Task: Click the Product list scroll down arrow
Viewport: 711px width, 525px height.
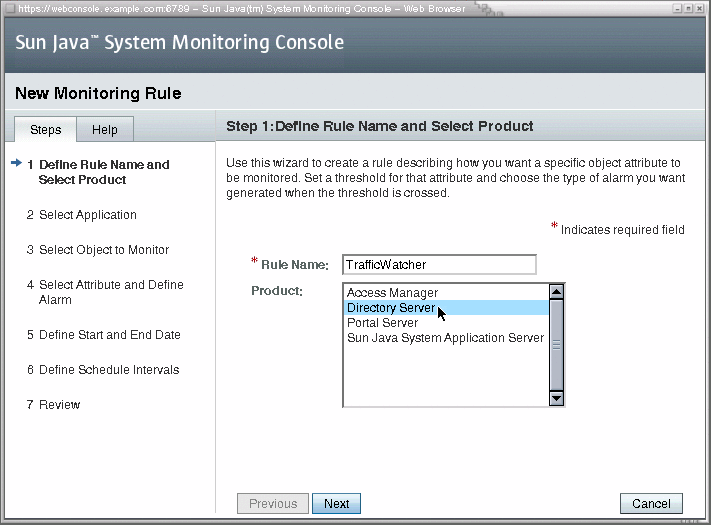Action: tap(556, 399)
